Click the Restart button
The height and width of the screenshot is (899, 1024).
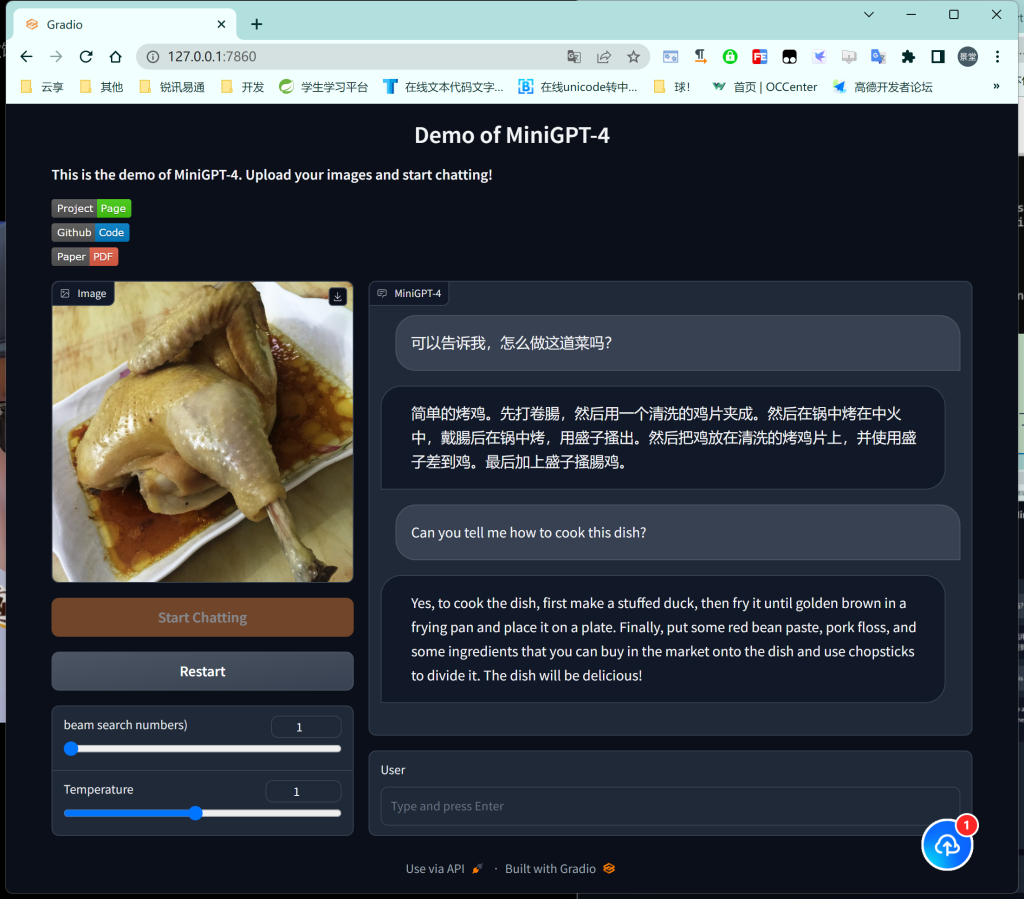click(x=202, y=671)
